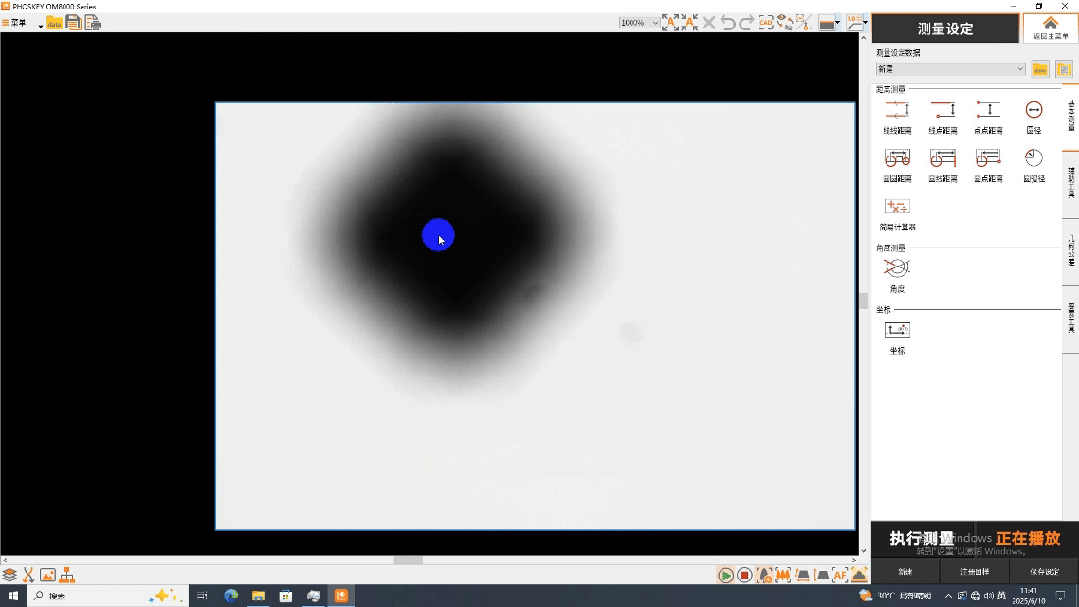Viewport: 1079px width, 607px height.
Task: Click the enlarge-to-fit 'A' expand icon
Action: pyautogui.click(x=670, y=22)
